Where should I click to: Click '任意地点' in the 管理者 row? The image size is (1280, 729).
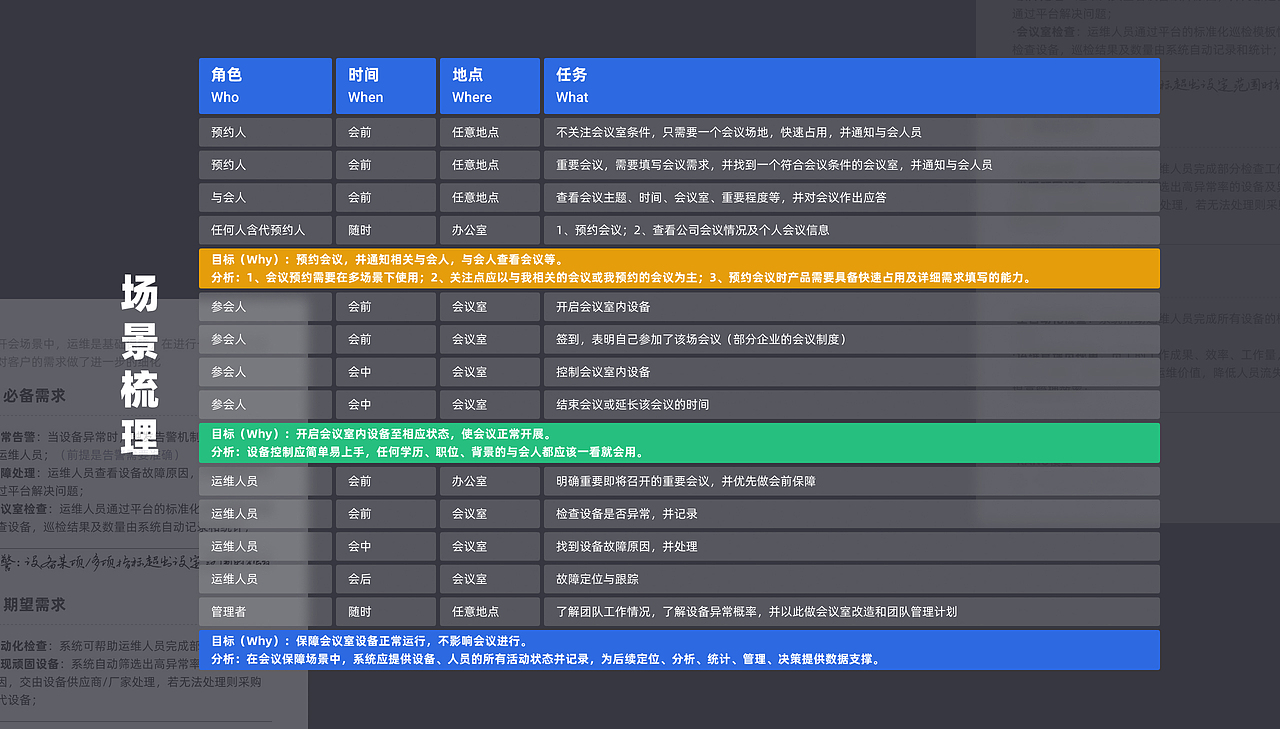pos(490,611)
